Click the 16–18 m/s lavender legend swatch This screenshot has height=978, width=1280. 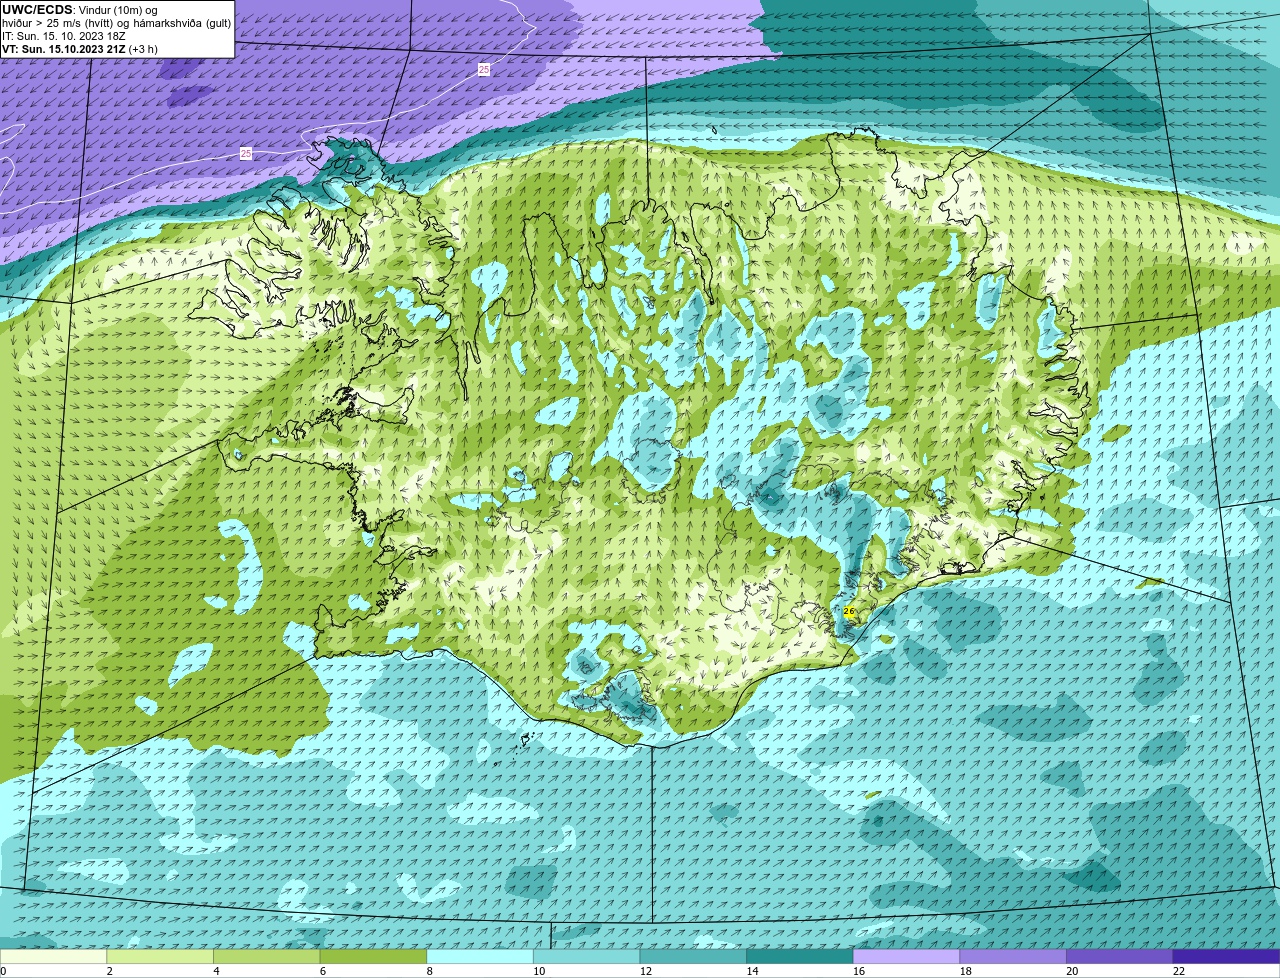point(905,956)
